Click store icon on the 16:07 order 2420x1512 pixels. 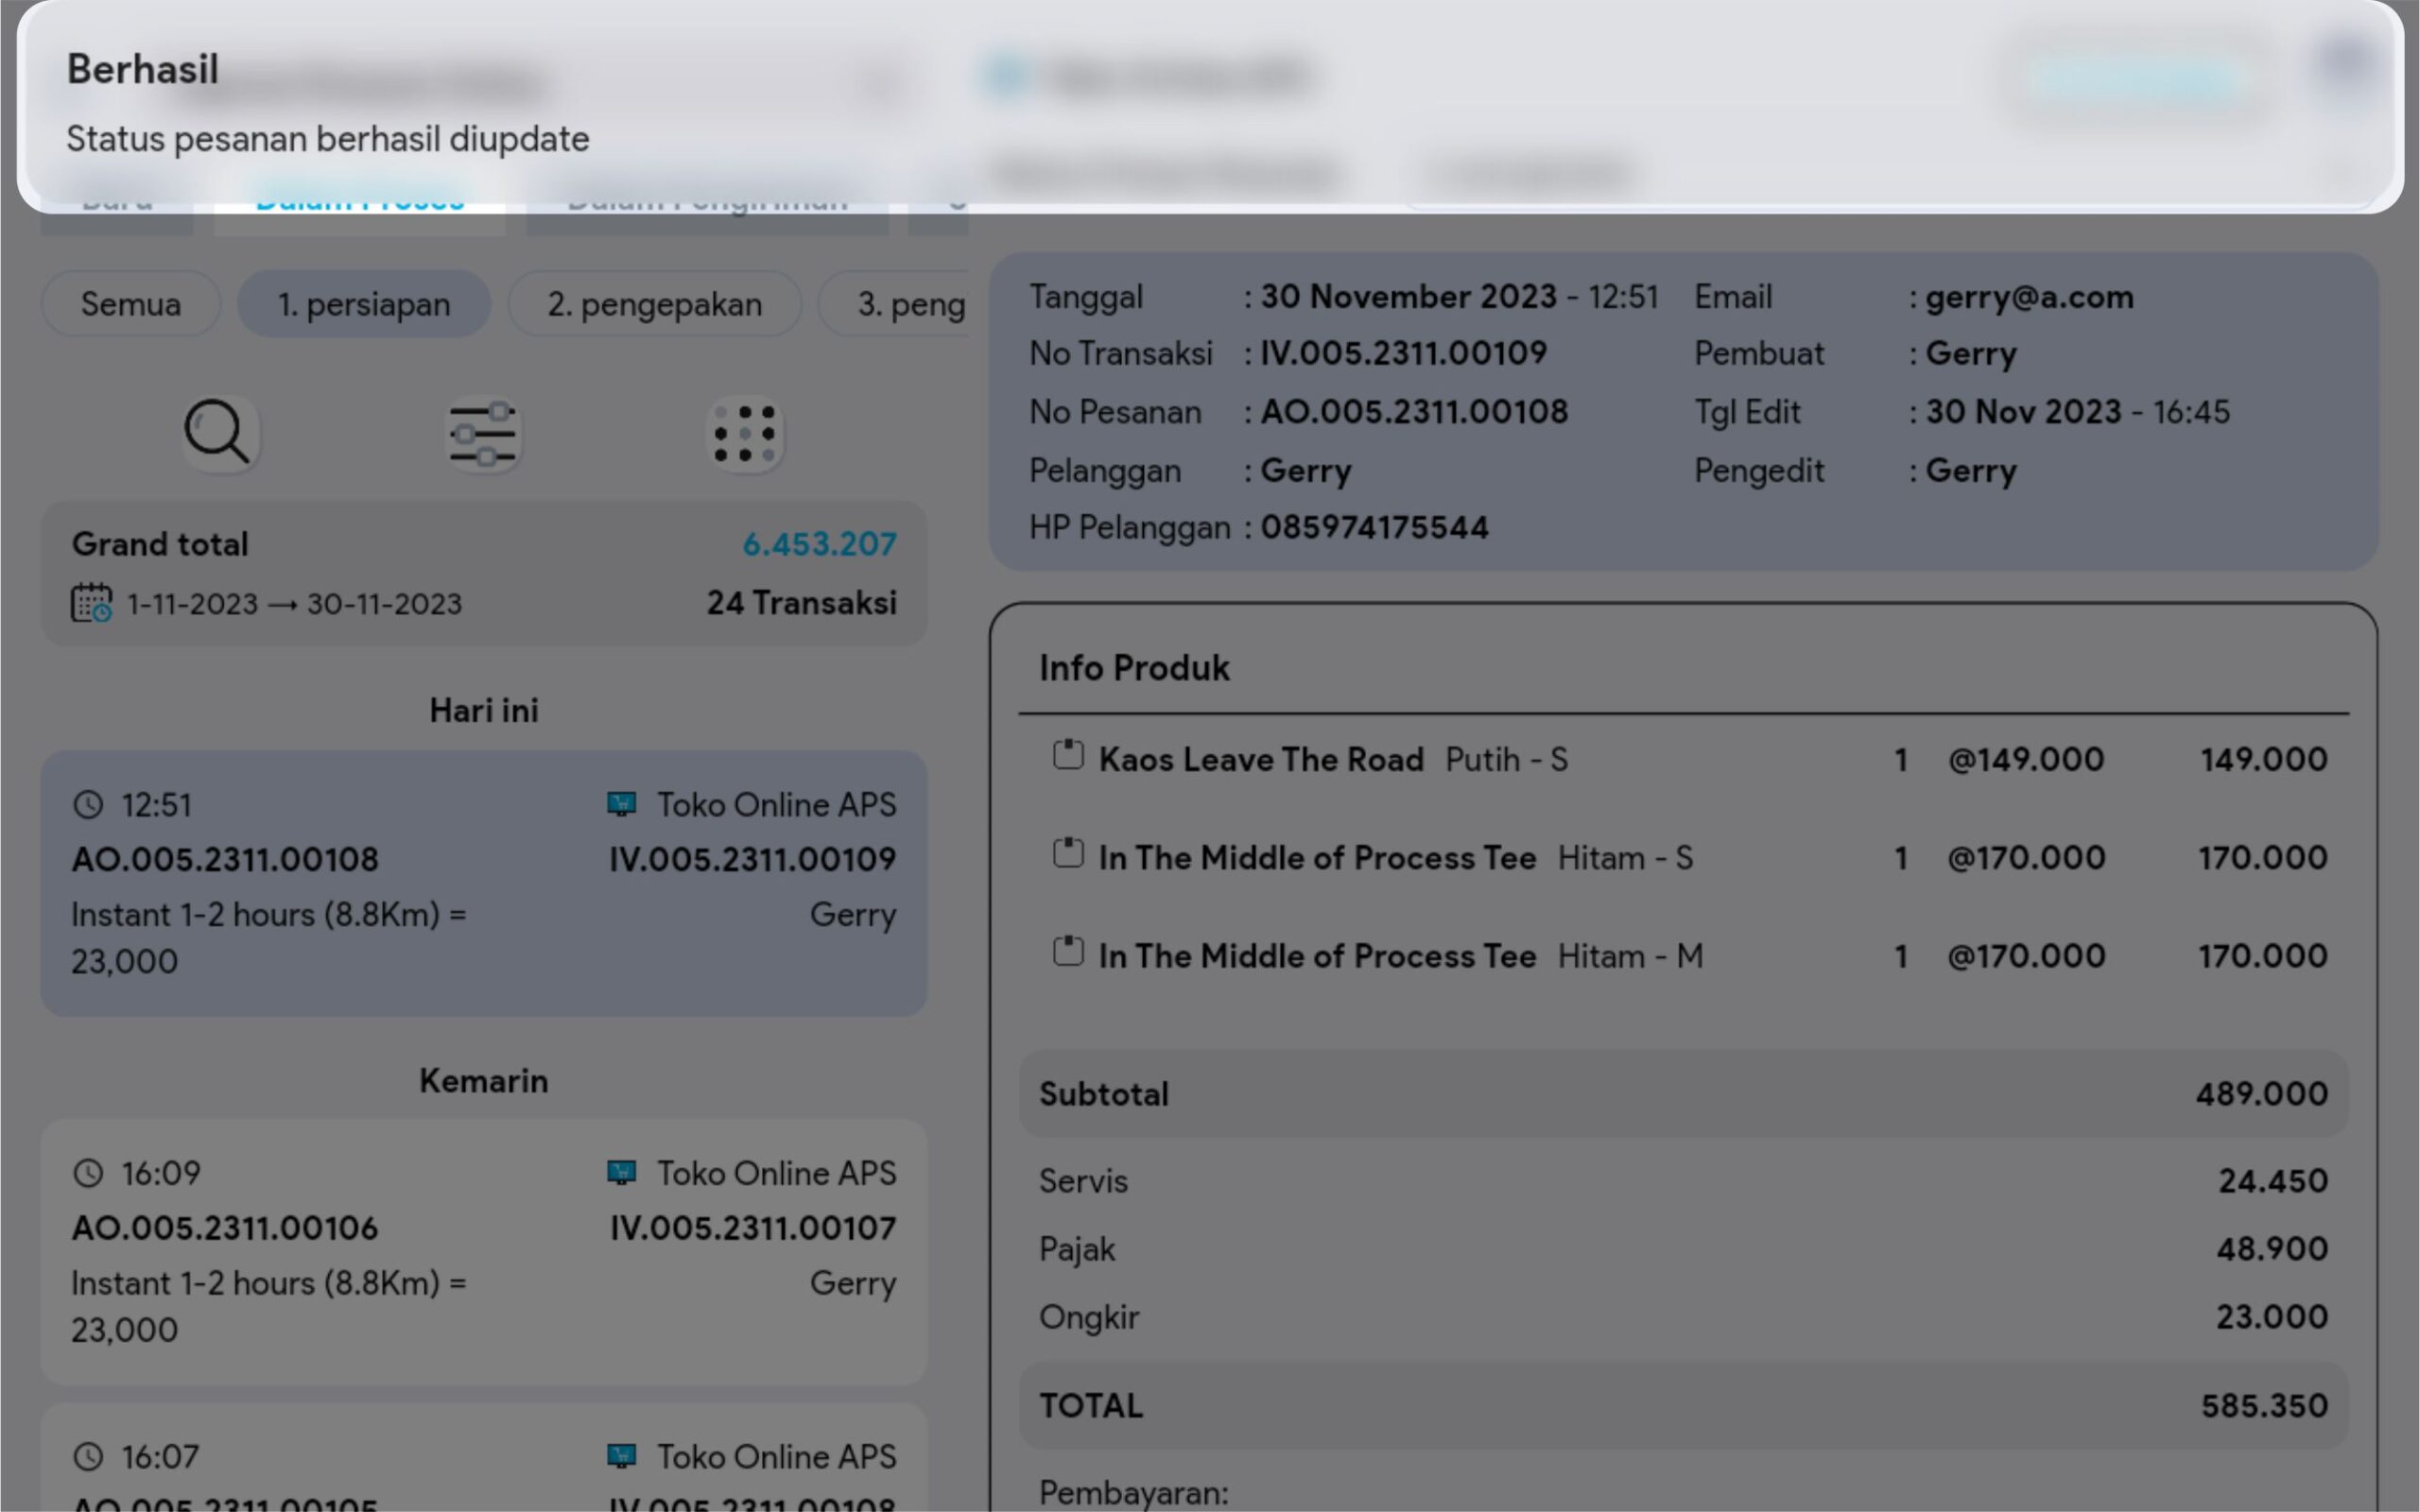[622, 1456]
